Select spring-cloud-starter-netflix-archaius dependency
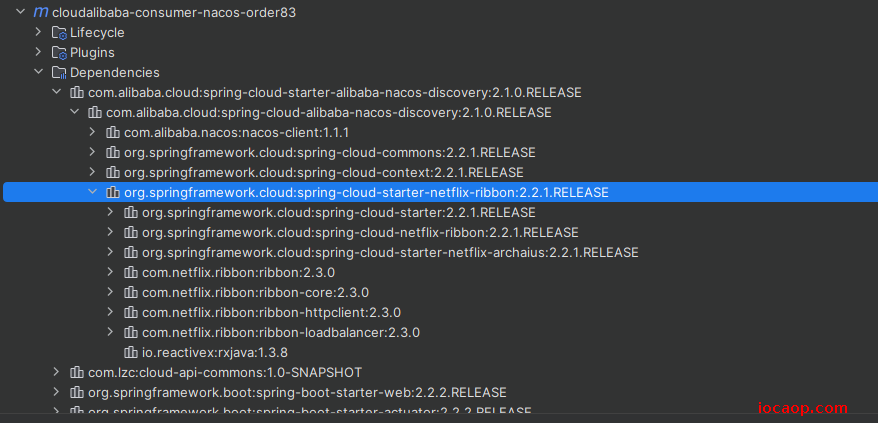878x423 pixels. click(x=390, y=253)
